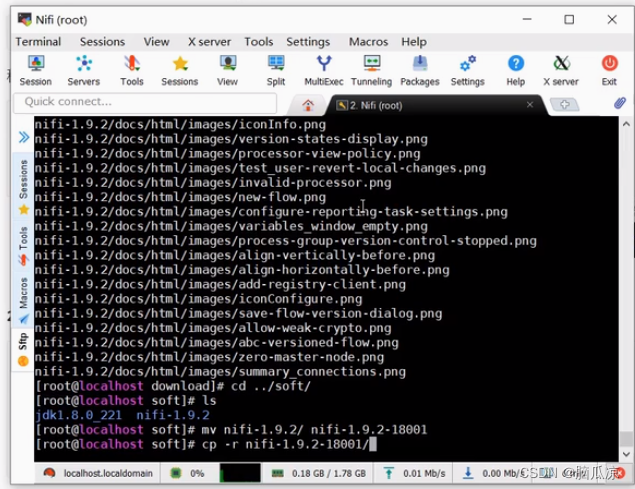
Task: Click the Tools toolbar icon
Action: tap(132, 70)
